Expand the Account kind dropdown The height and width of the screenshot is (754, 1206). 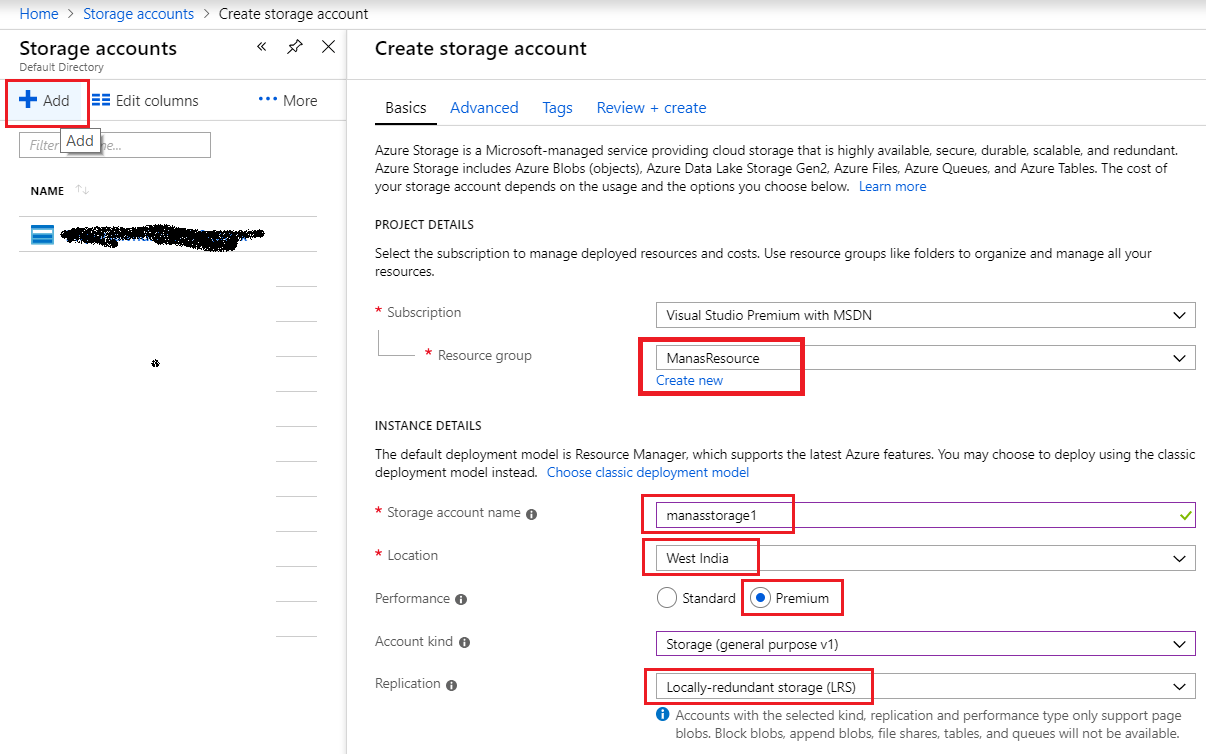pyautogui.click(x=926, y=644)
